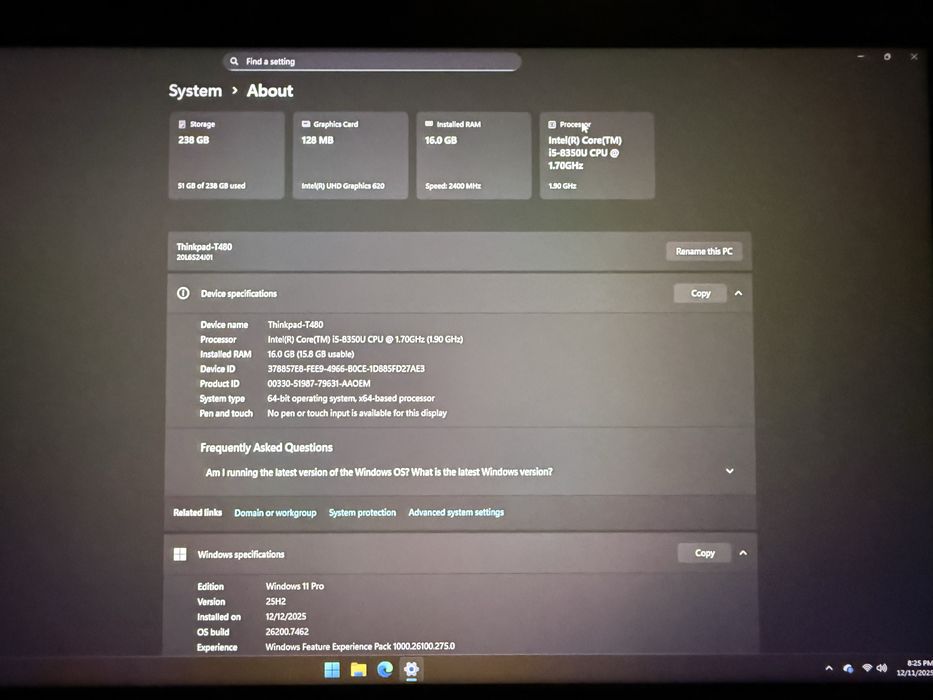Open Domain or workgroup link
This screenshot has width=933, height=700.
[x=275, y=512]
